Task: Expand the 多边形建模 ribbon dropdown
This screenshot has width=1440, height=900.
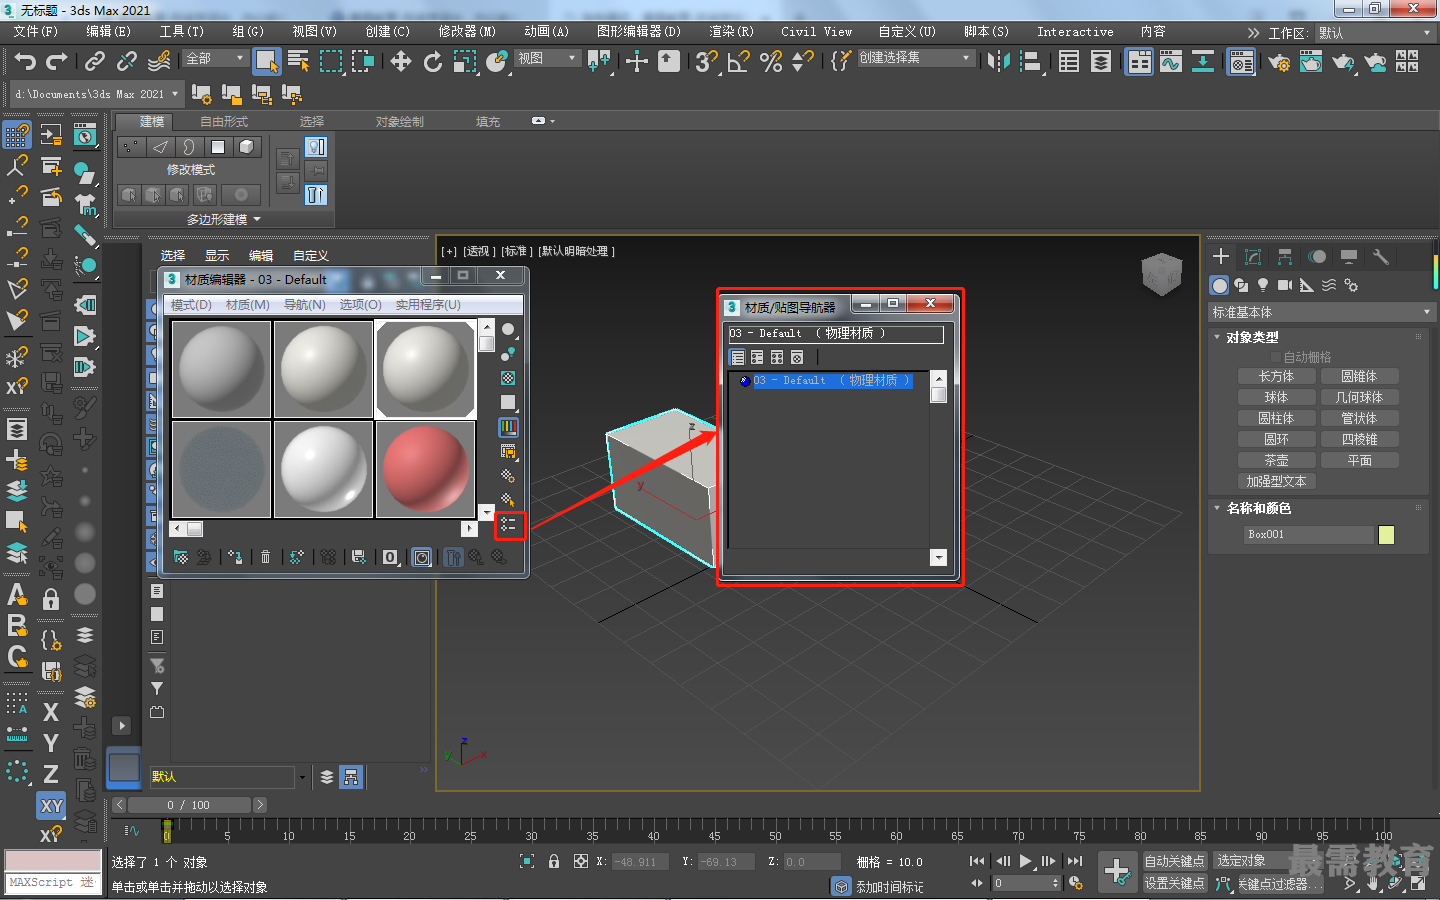Action: click(224, 219)
